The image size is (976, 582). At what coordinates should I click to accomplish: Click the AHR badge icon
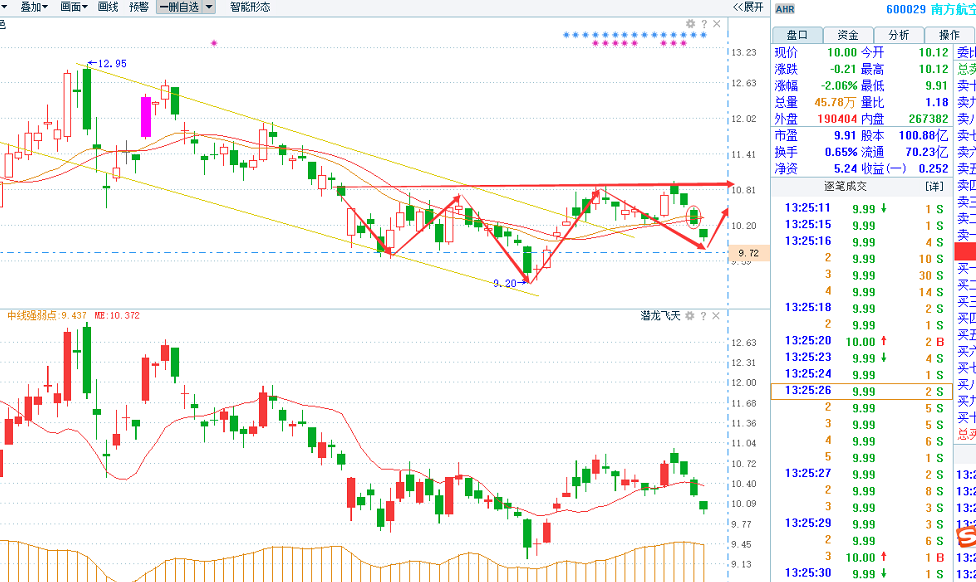click(785, 9)
